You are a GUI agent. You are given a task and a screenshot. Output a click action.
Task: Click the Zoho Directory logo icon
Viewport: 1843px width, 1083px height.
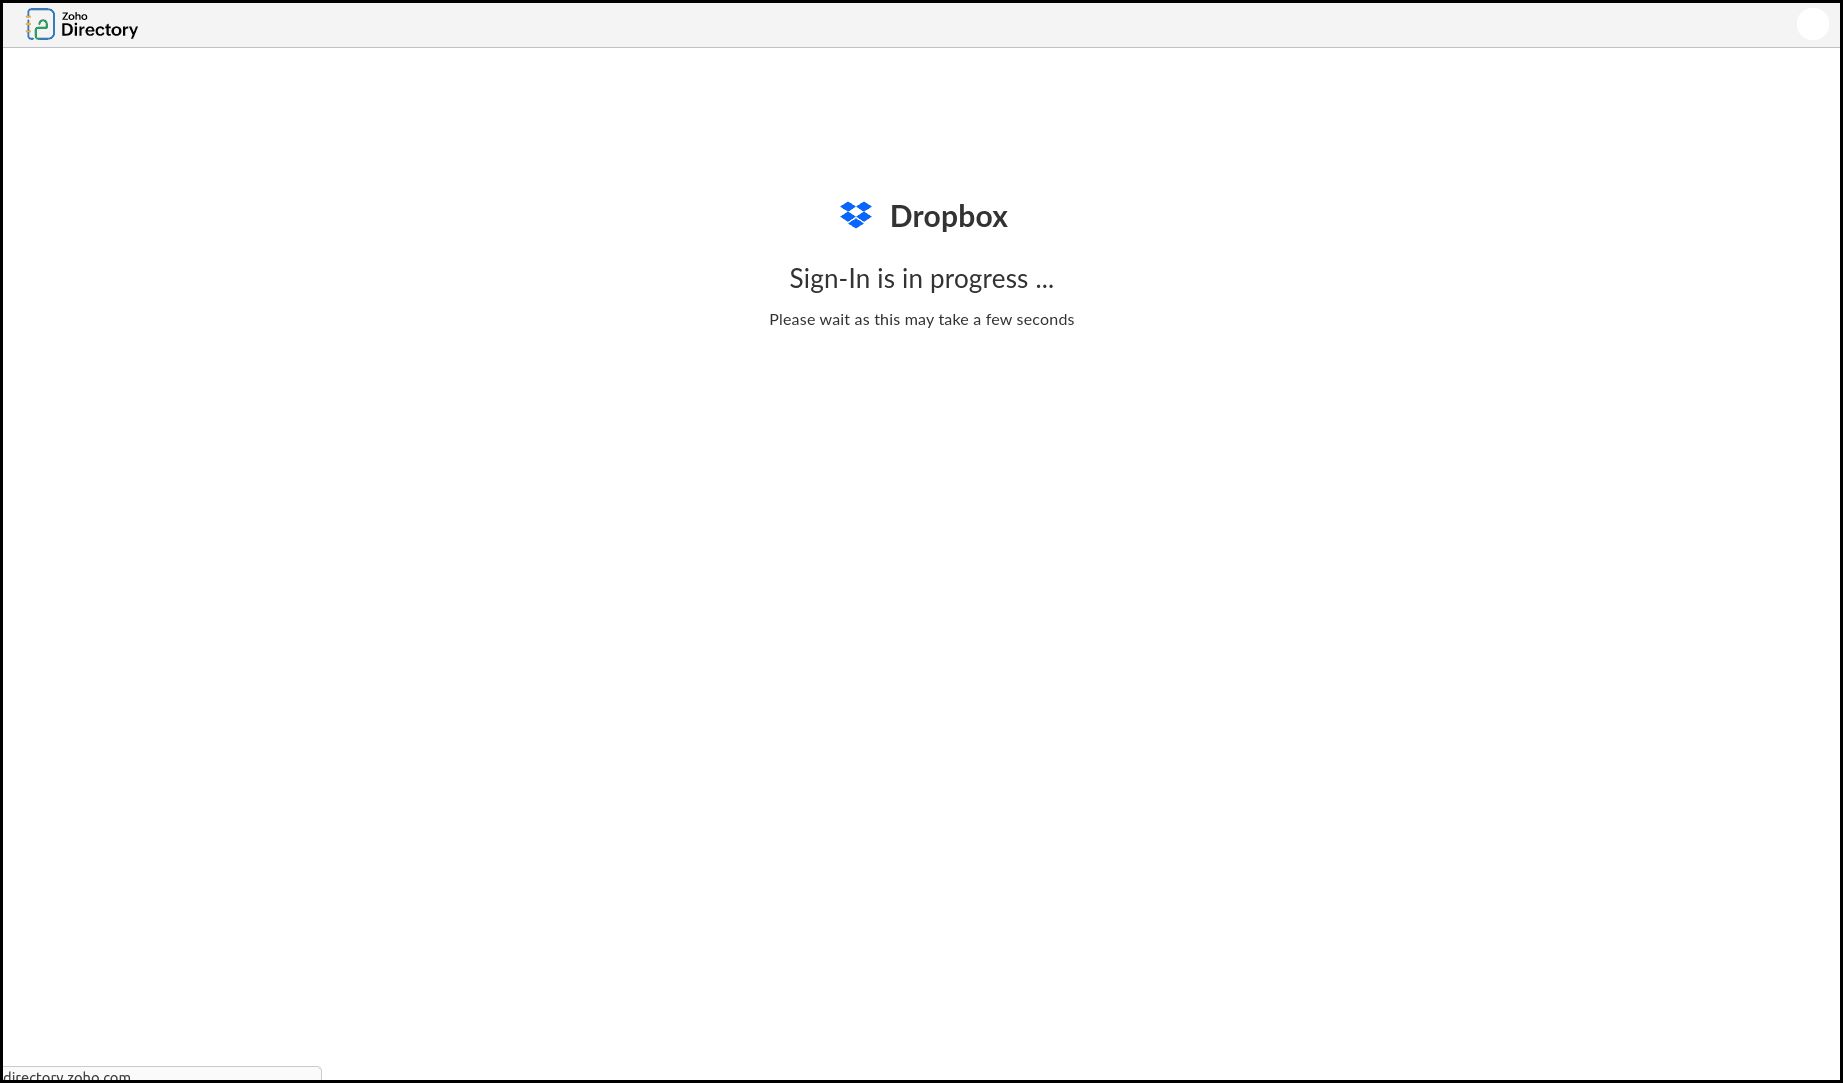(x=40, y=24)
